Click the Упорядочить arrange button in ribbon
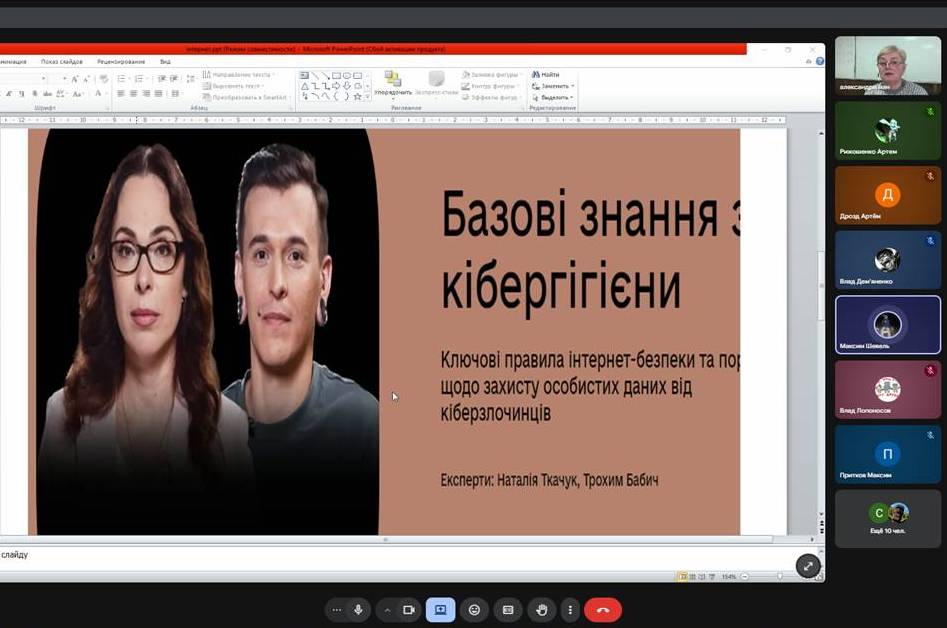Screen dimensions: 947x628 [393, 84]
